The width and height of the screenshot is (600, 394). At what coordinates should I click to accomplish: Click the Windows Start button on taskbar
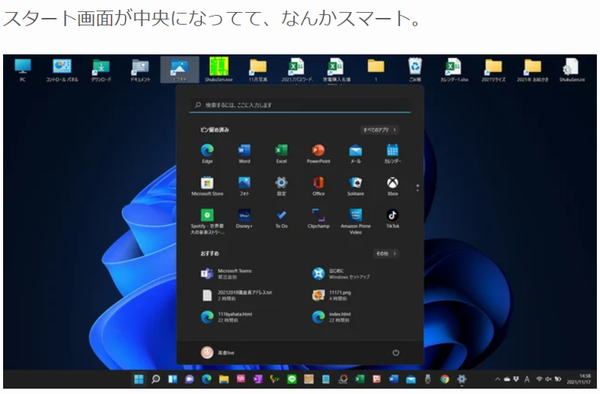[139, 379]
